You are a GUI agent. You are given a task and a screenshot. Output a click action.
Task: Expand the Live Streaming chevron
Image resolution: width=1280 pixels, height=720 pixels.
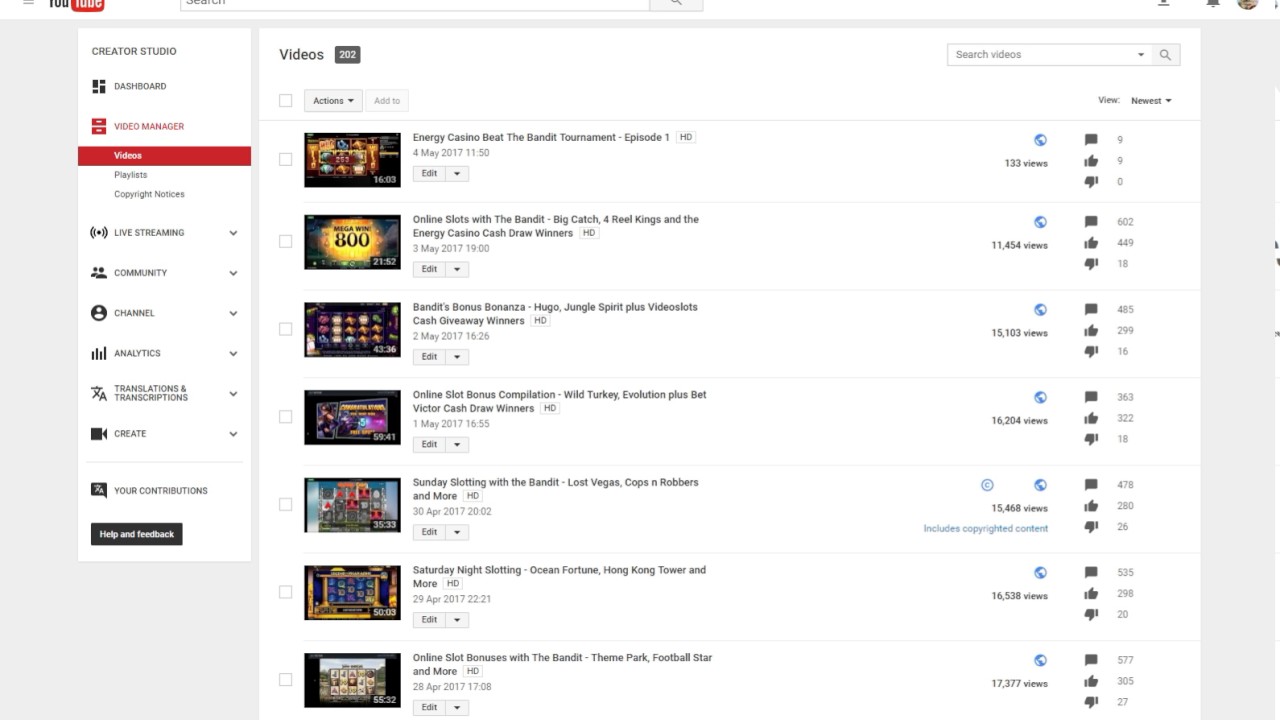[233, 233]
